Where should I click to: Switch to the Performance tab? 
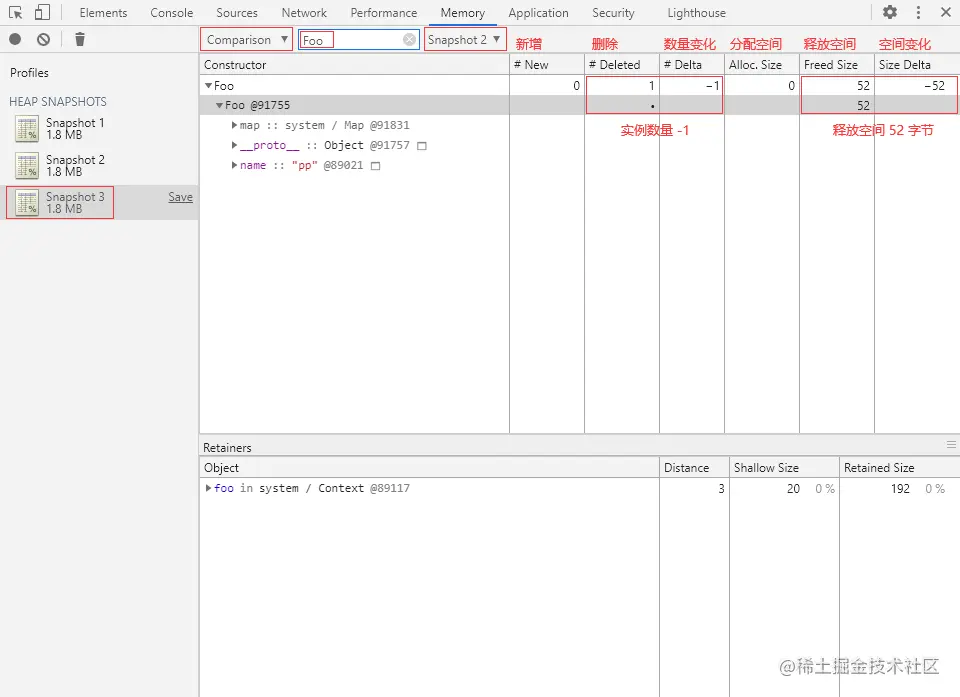384,13
